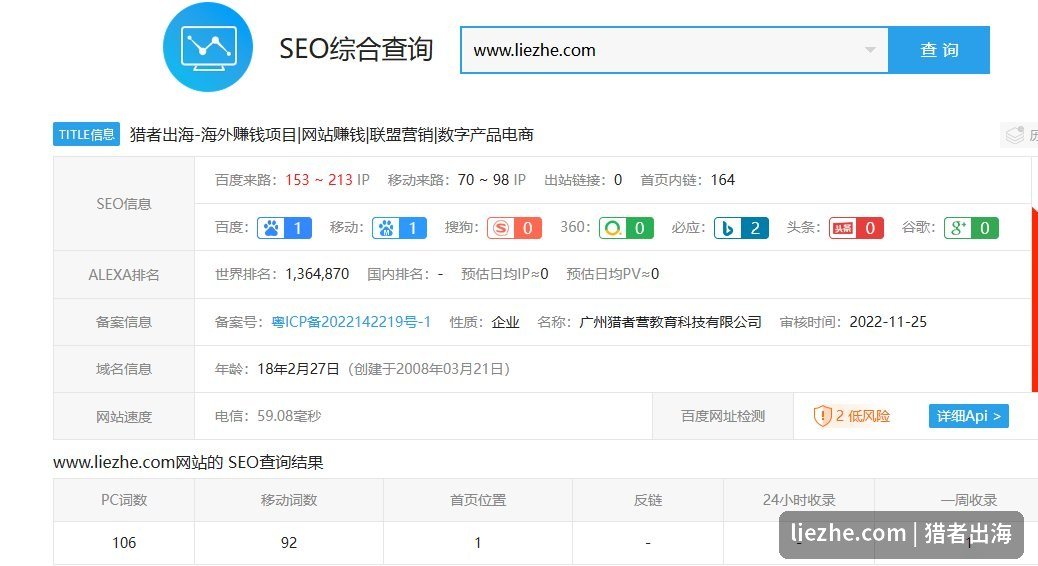Click the 首页内链 value 164
The image size is (1038, 566).
click(x=723, y=180)
